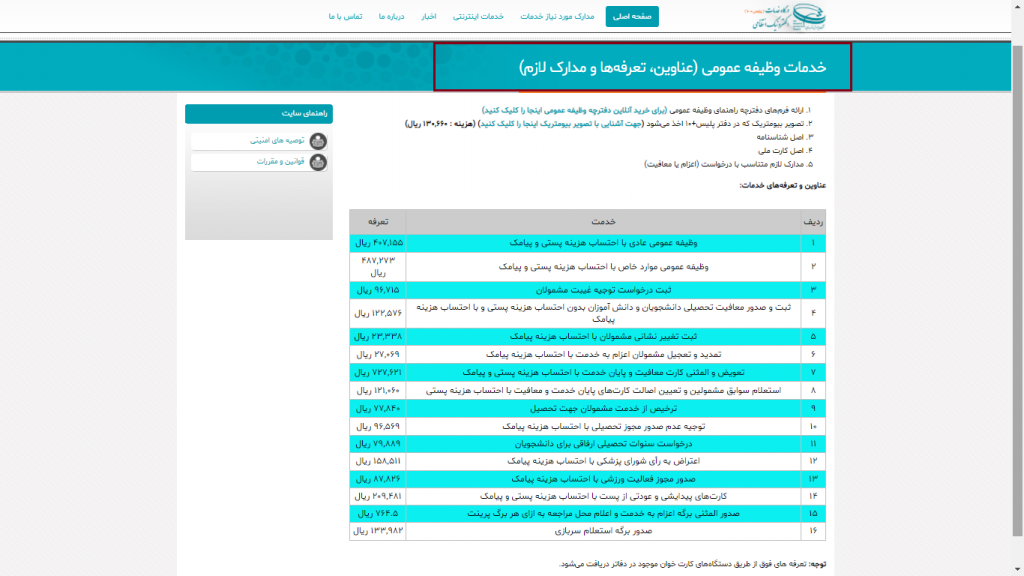Click tariff ۴۸۷,۲۷۳ ریال
The height and width of the screenshot is (576, 1024).
click(x=377, y=266)
